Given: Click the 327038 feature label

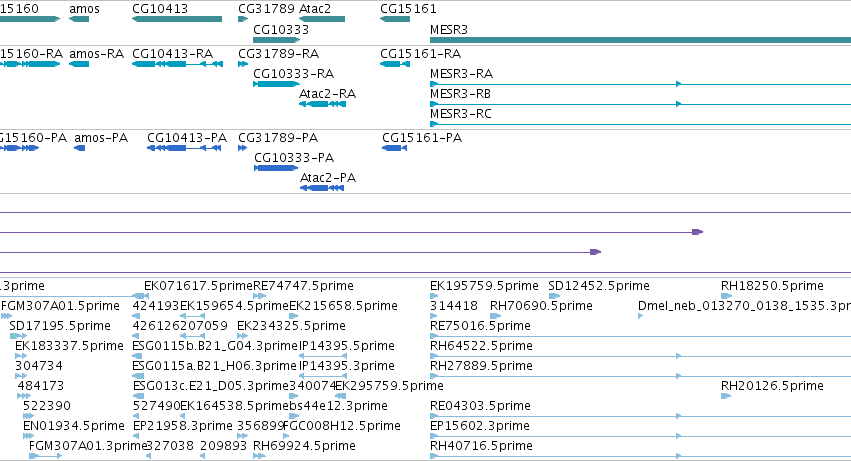Looking at the screenshot, I should 170,446.
